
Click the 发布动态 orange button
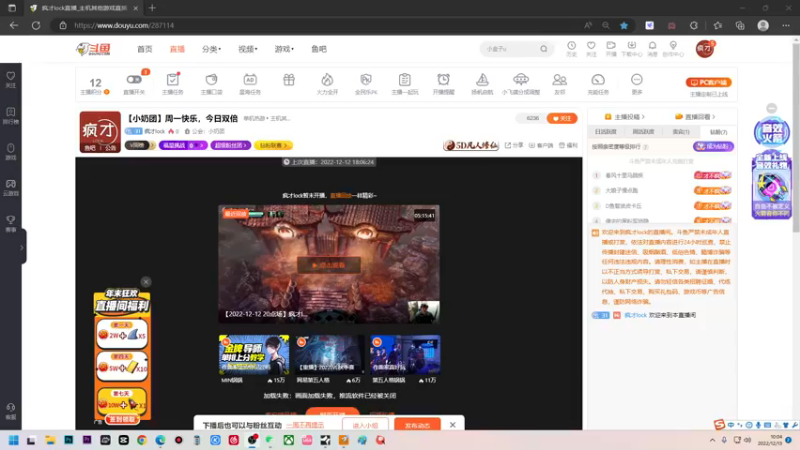point(417,424)
